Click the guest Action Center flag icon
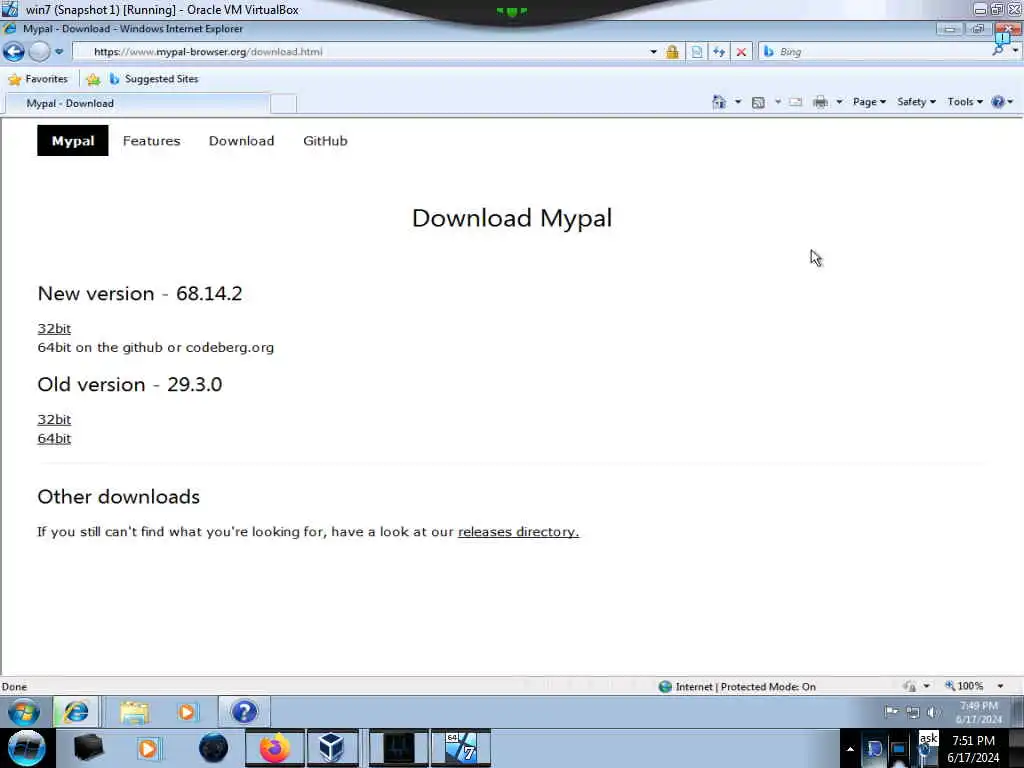Viewport: 1024px width, 768px height. coord(891,712)
